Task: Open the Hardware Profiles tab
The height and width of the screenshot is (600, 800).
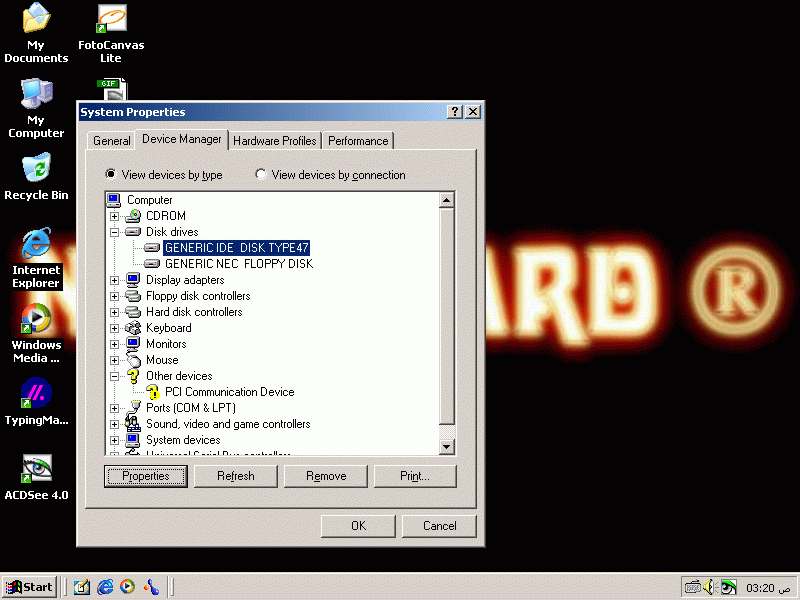Action: tap(274, 141)
